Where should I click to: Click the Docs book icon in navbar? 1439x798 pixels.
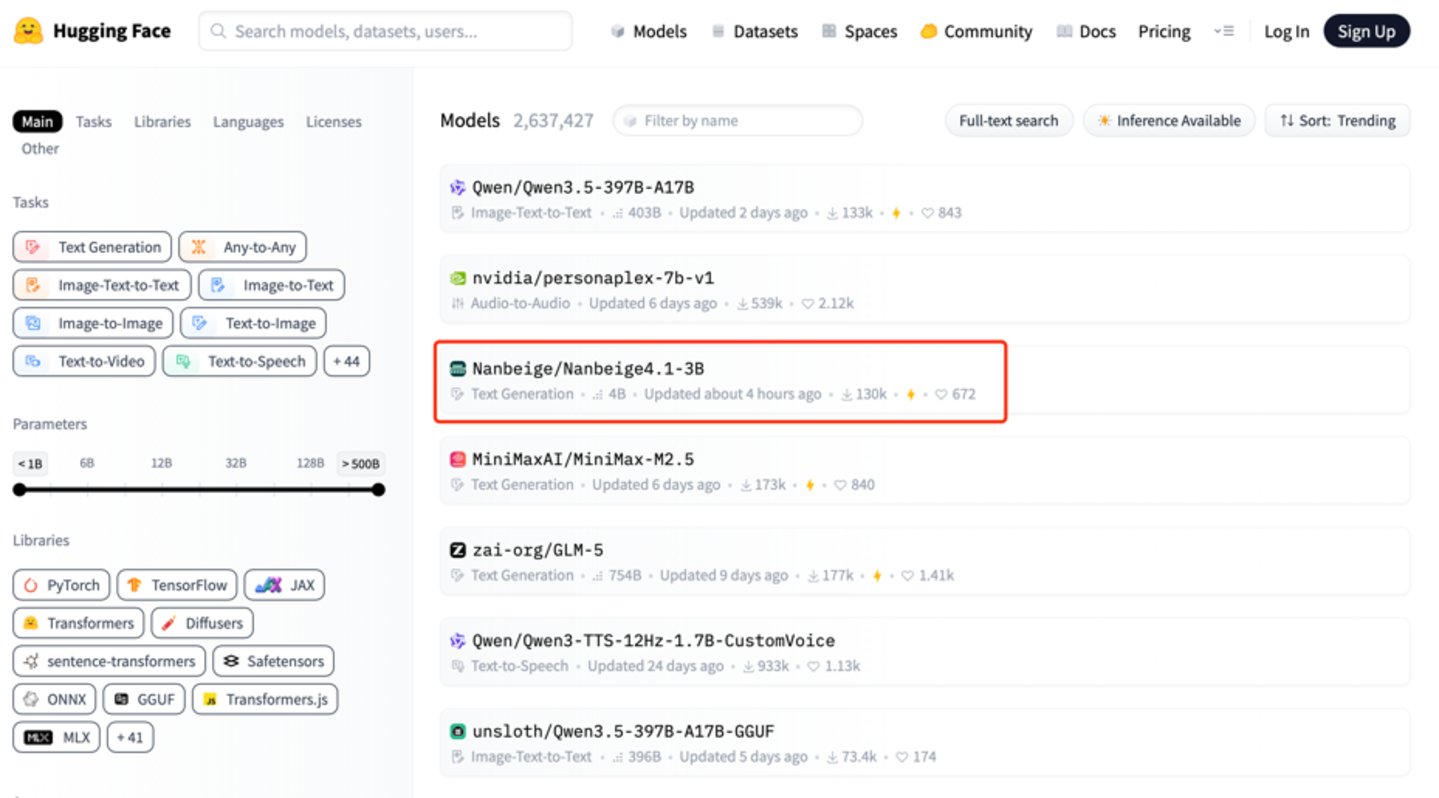coord(1065,32)
